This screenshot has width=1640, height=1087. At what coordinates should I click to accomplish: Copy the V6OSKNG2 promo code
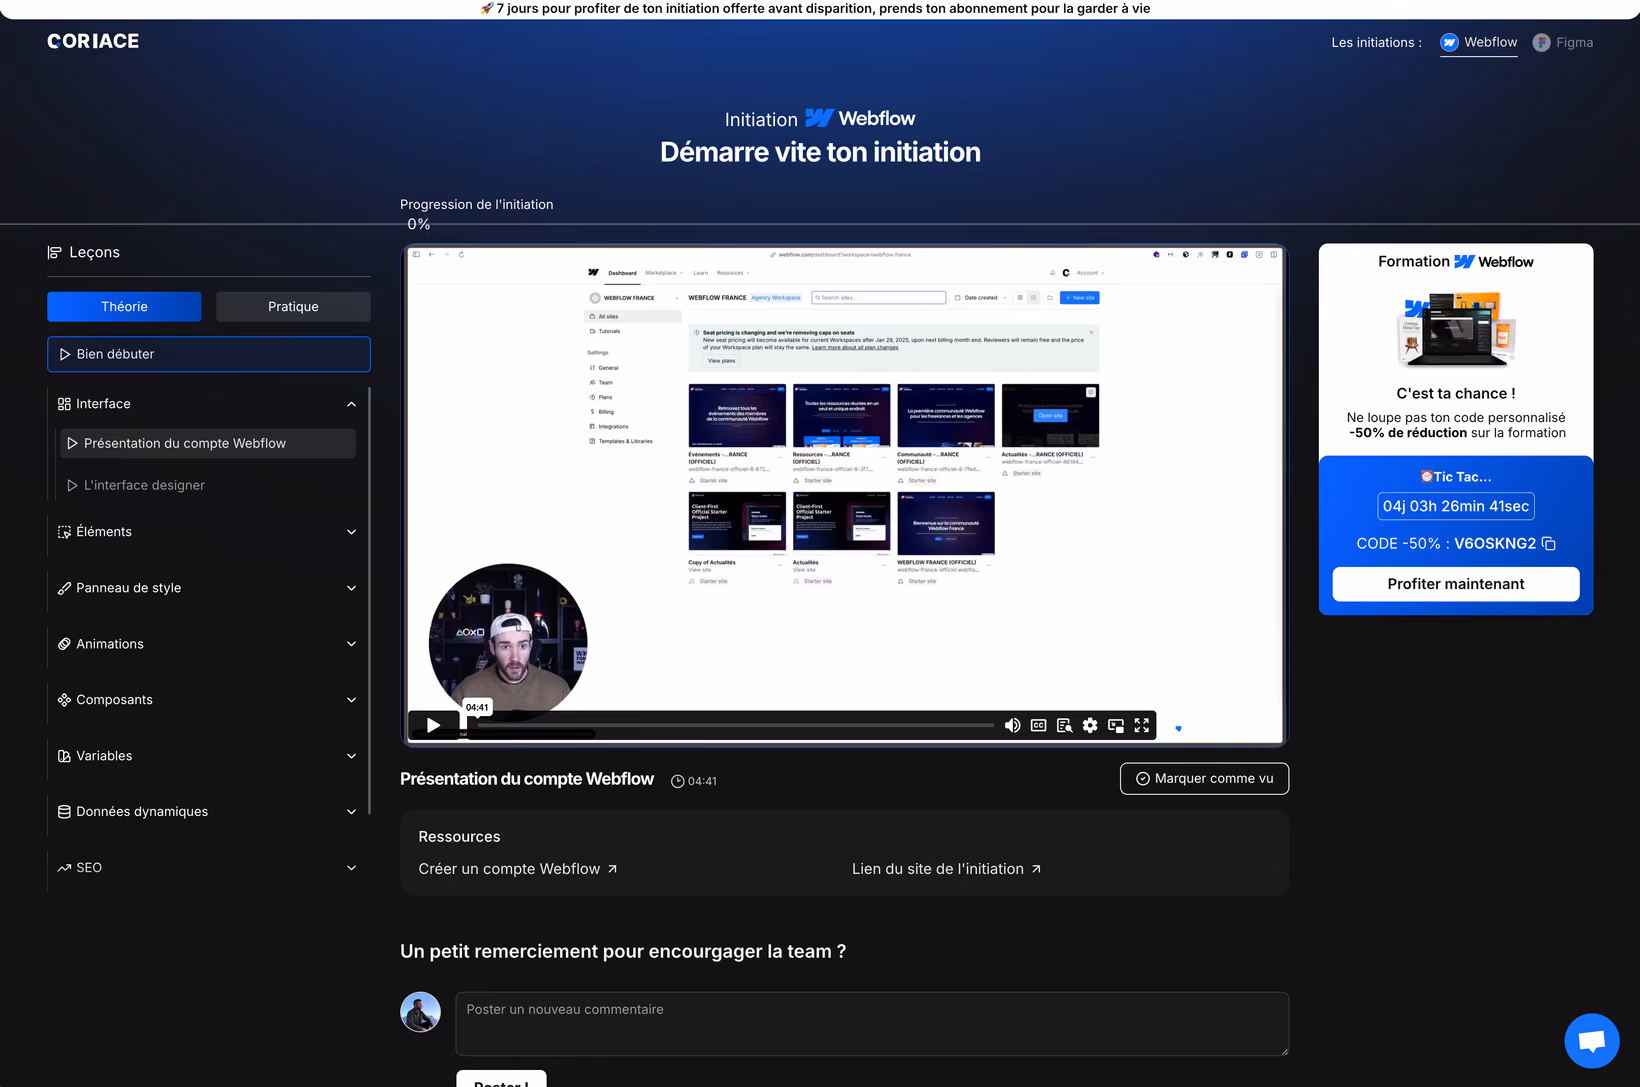1549,544
